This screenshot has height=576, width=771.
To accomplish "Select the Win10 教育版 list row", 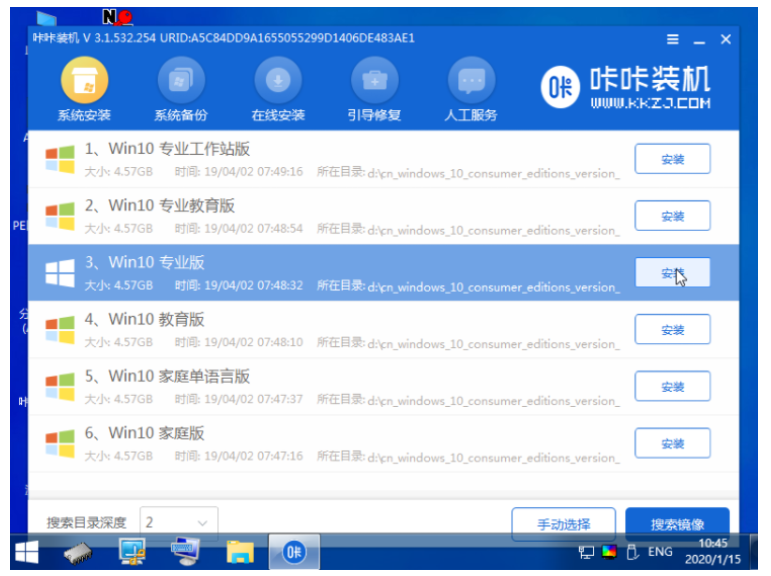I will [384, 330].
